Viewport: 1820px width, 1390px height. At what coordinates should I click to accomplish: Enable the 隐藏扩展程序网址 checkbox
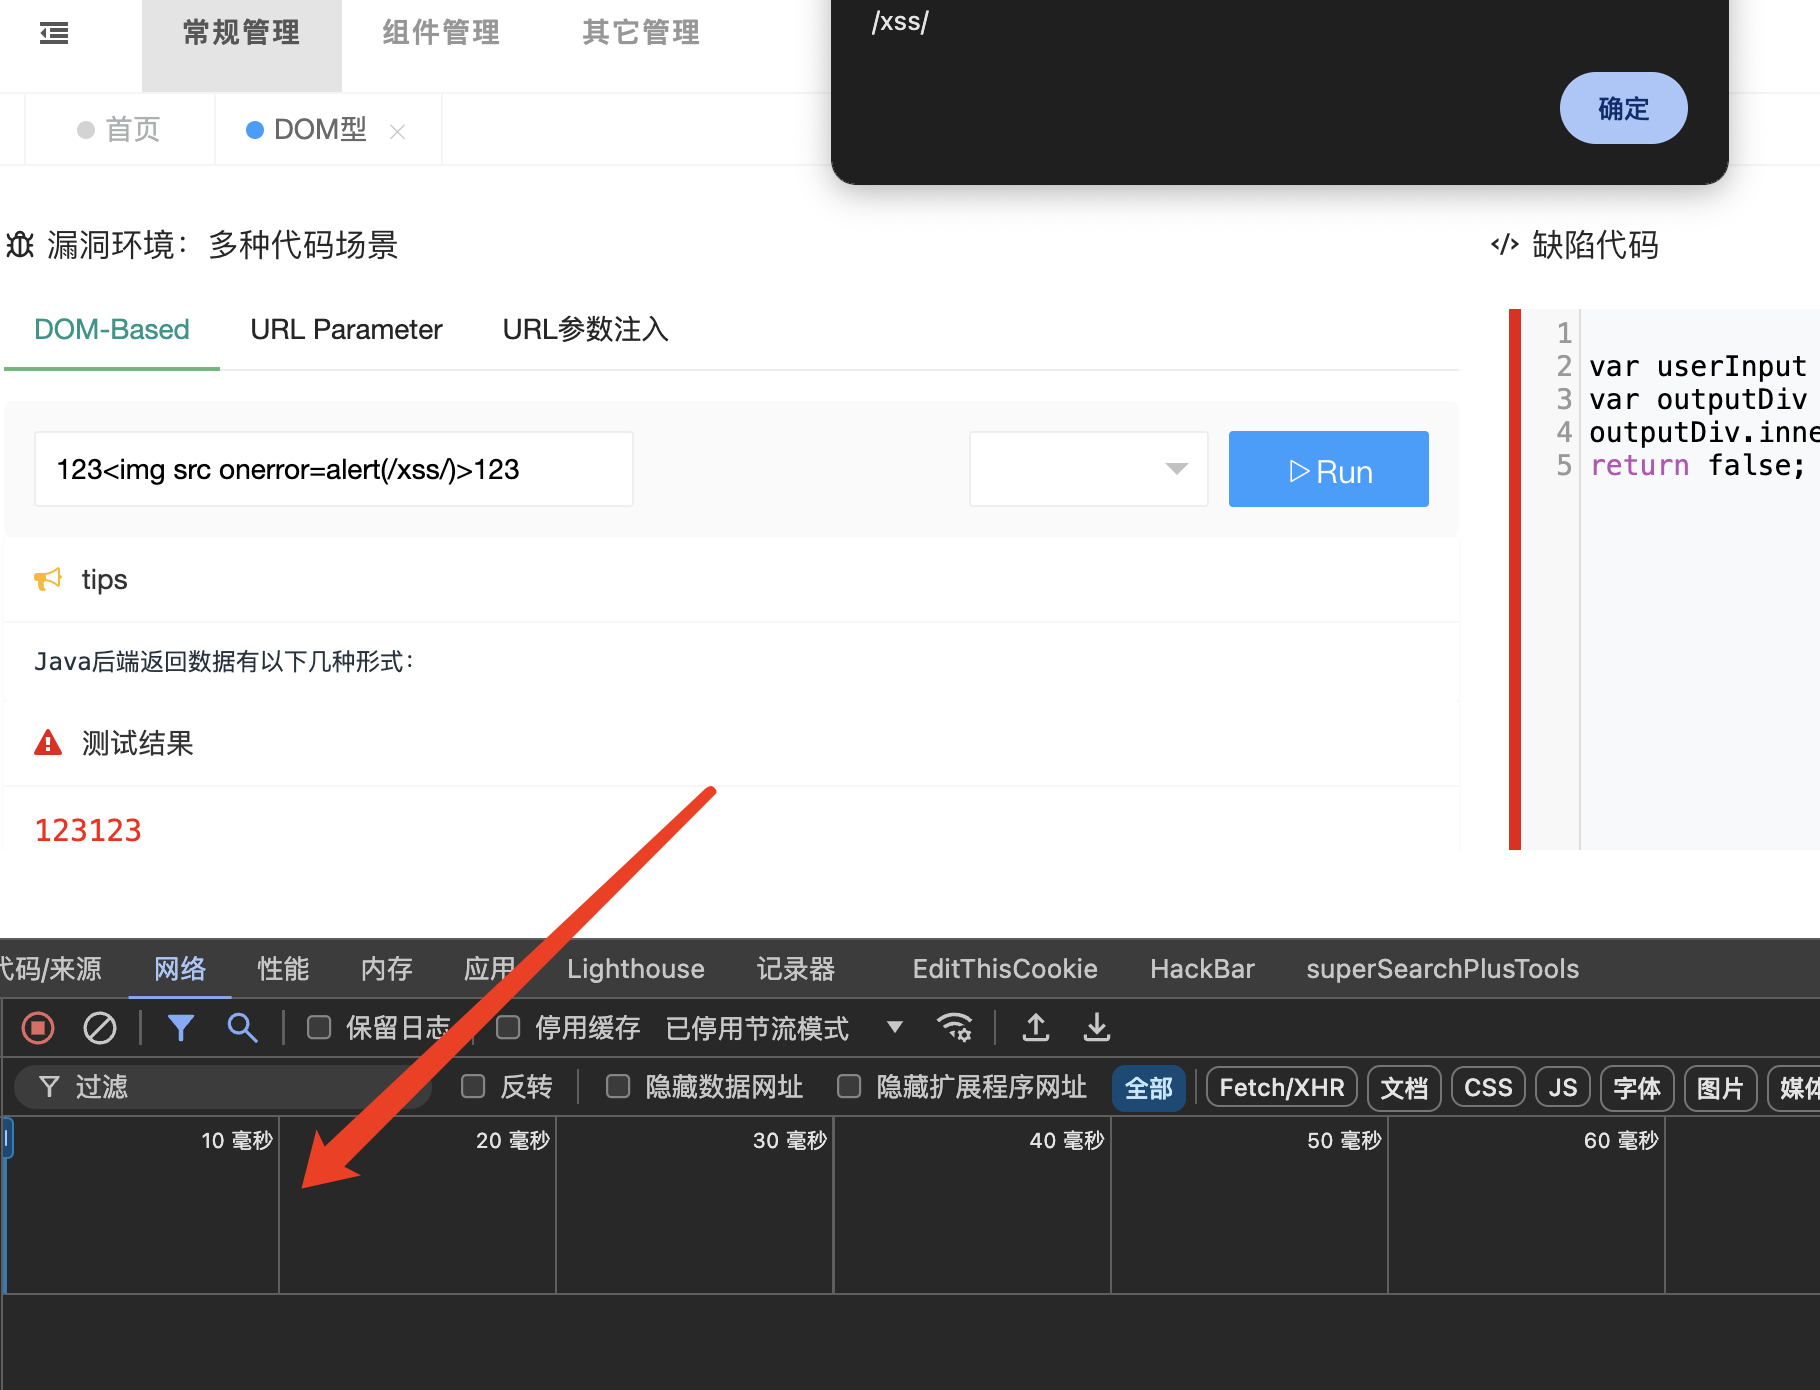(849, 1087)
